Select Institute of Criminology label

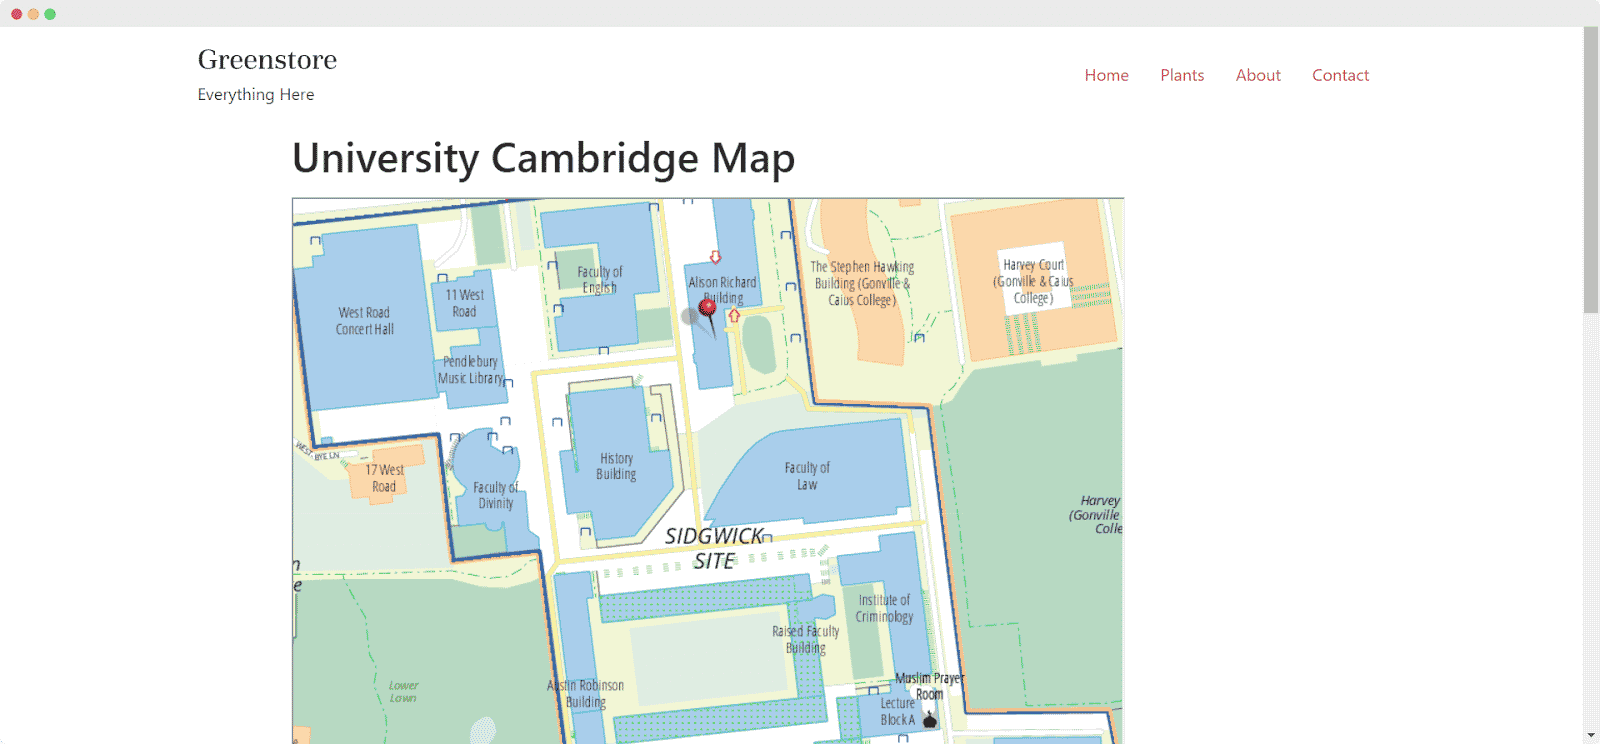click(884, 608)
